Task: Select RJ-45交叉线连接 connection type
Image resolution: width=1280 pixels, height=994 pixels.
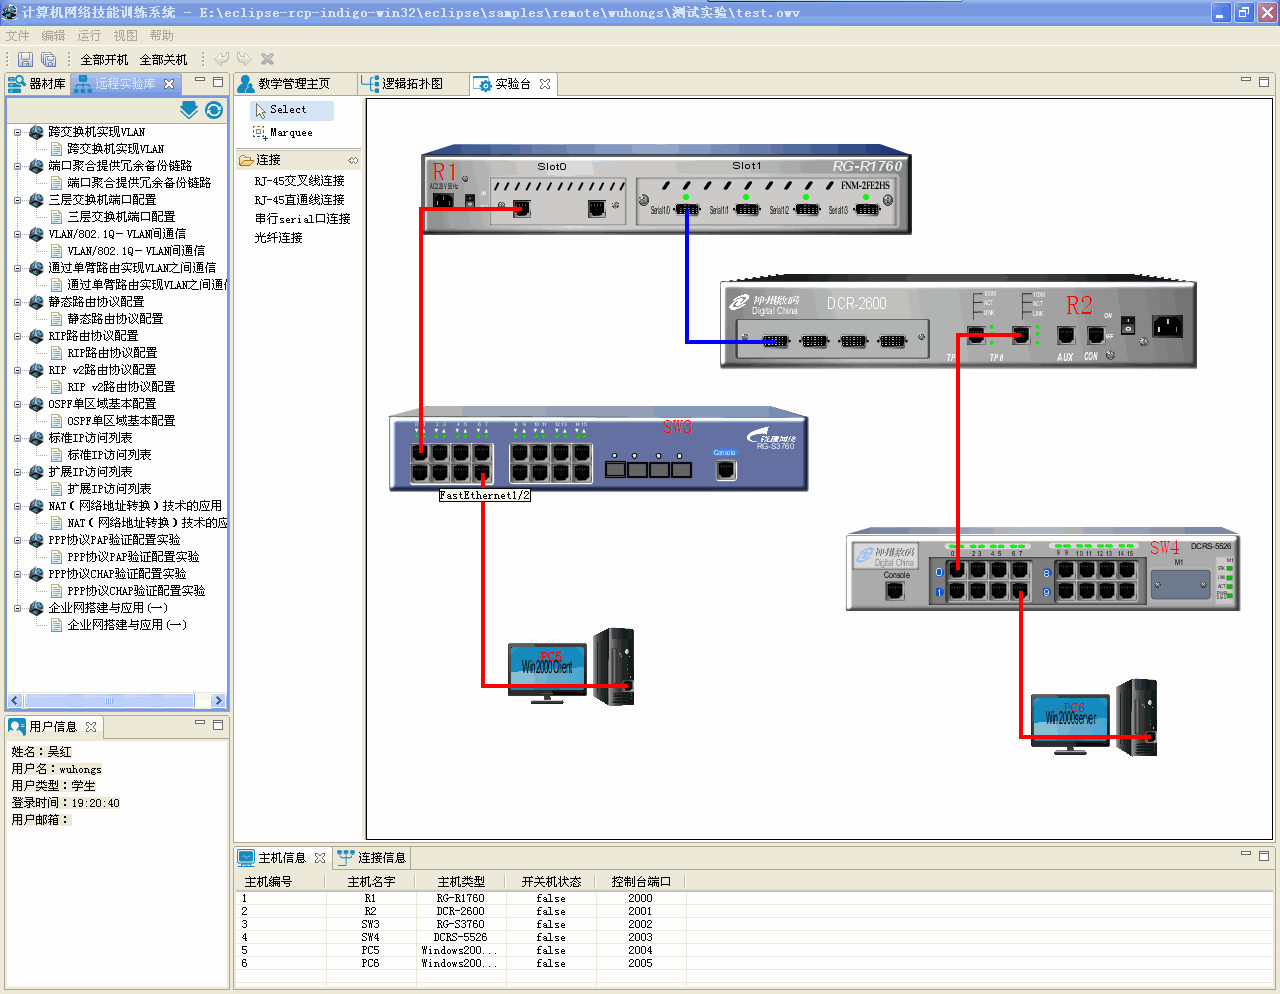Action: 299,181
